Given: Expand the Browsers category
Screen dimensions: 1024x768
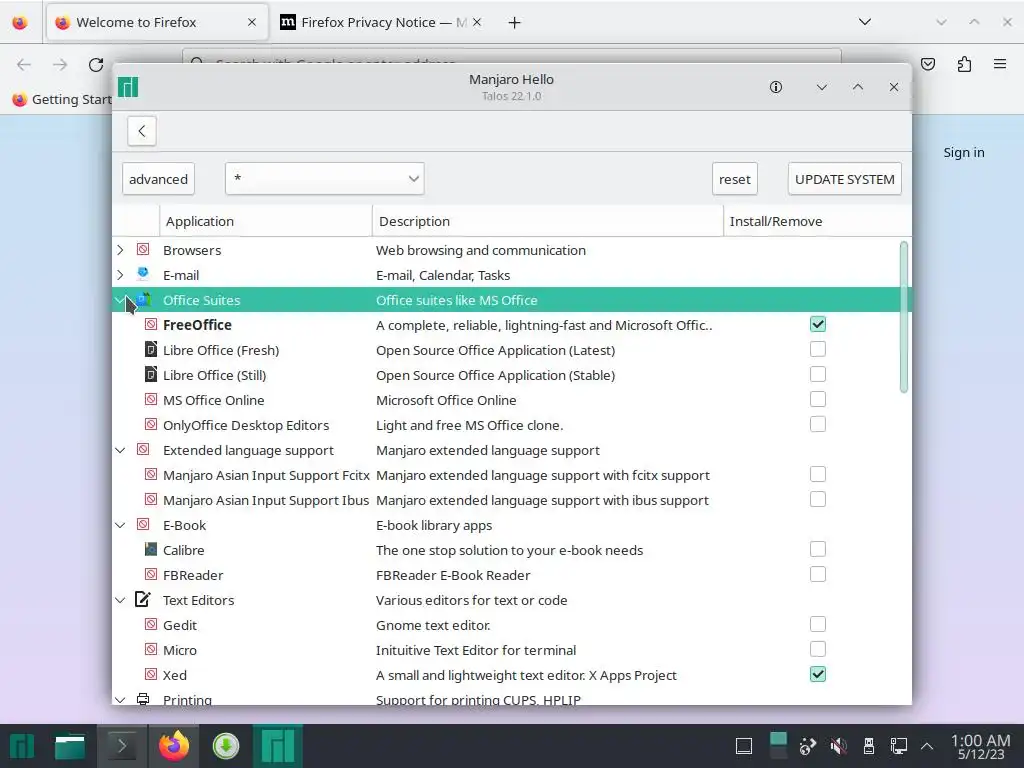Looking at the screenshot, I should (120, 250).
